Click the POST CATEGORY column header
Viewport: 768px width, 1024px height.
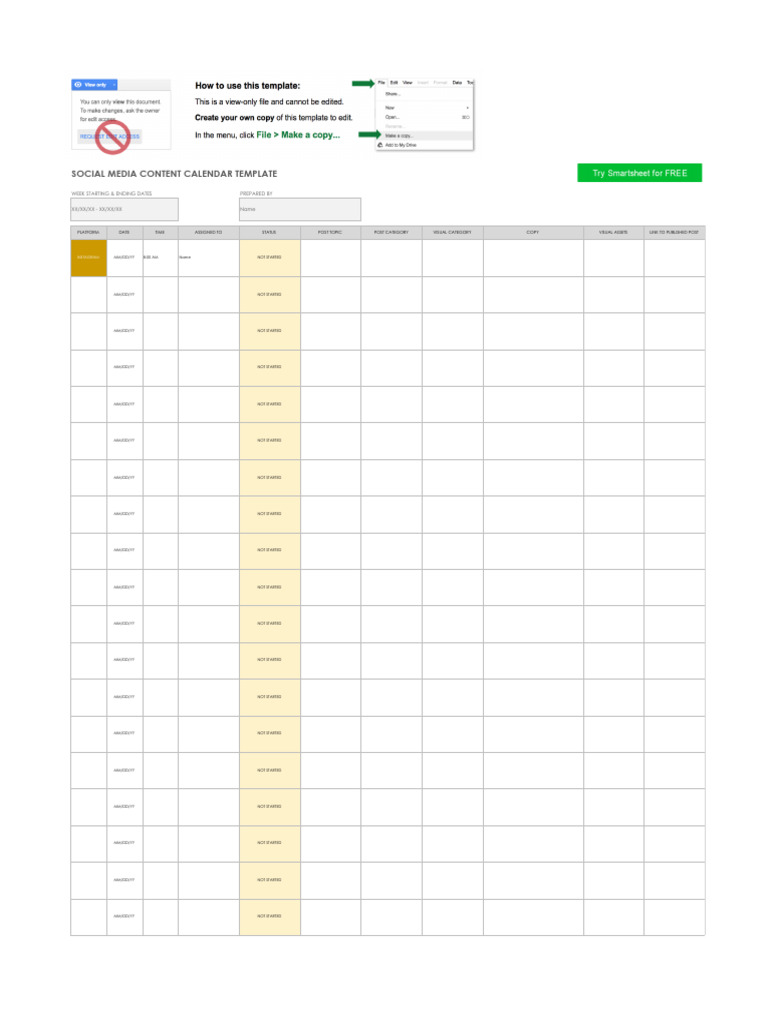click(x=391, y=232)
